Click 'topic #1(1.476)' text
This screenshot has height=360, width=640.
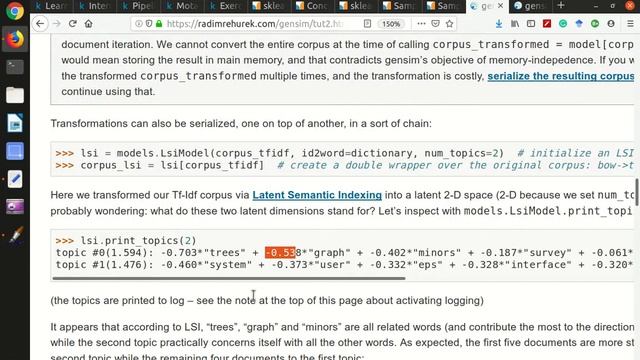click(x=104, y=264)
